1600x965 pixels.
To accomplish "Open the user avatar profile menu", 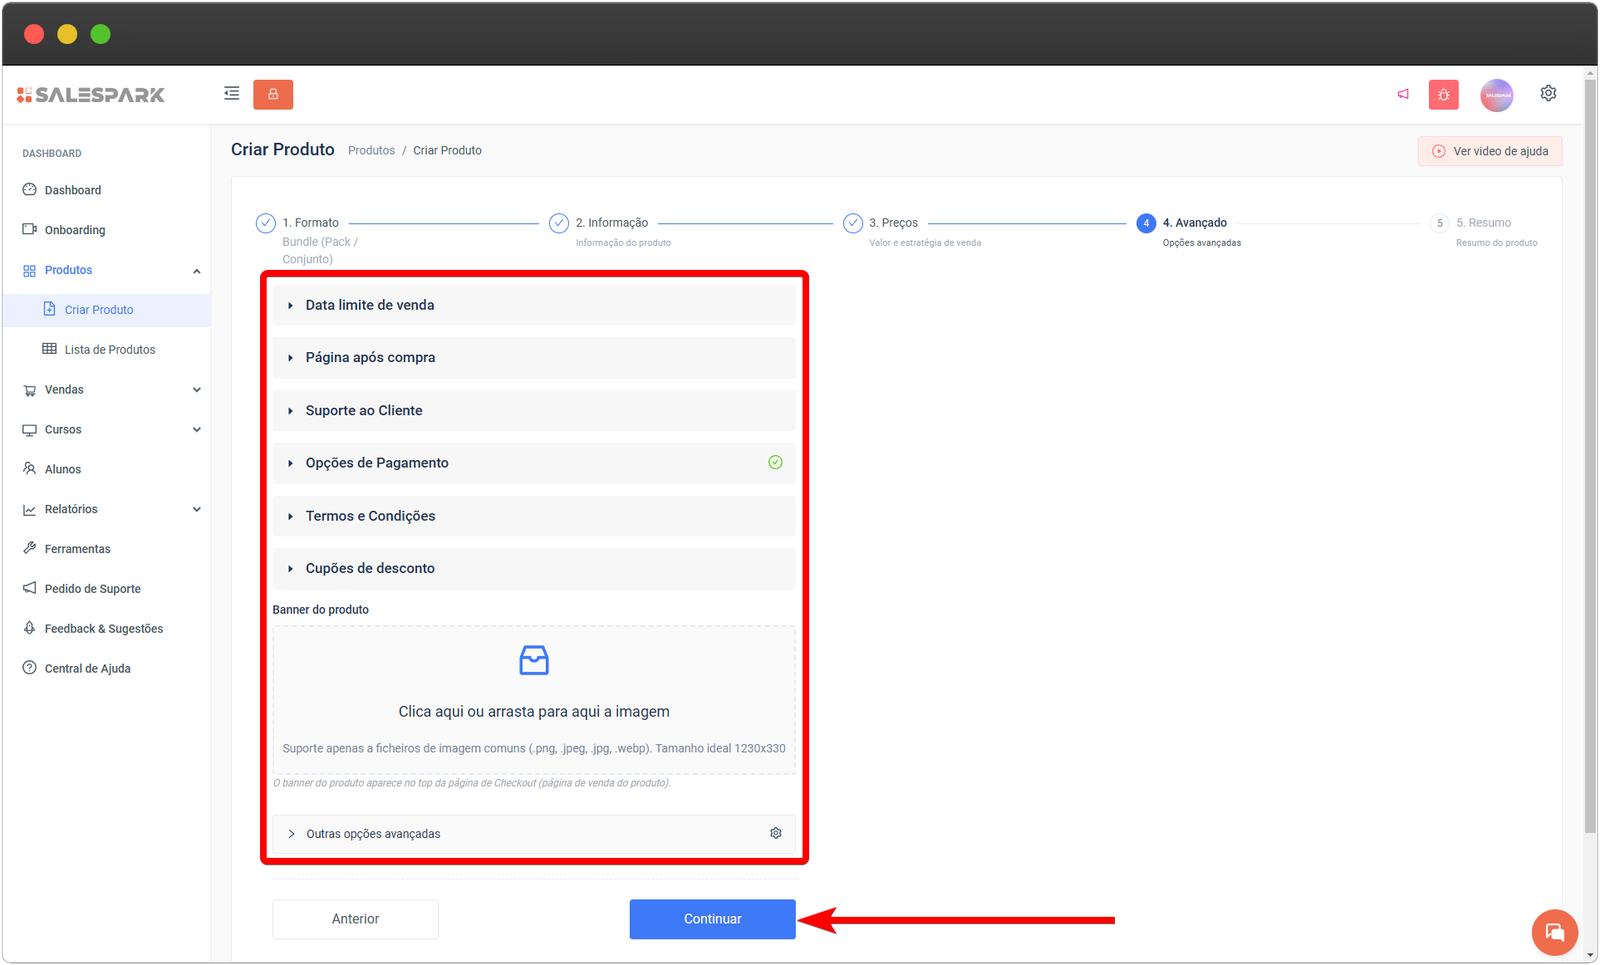I will coord(1496,95).
